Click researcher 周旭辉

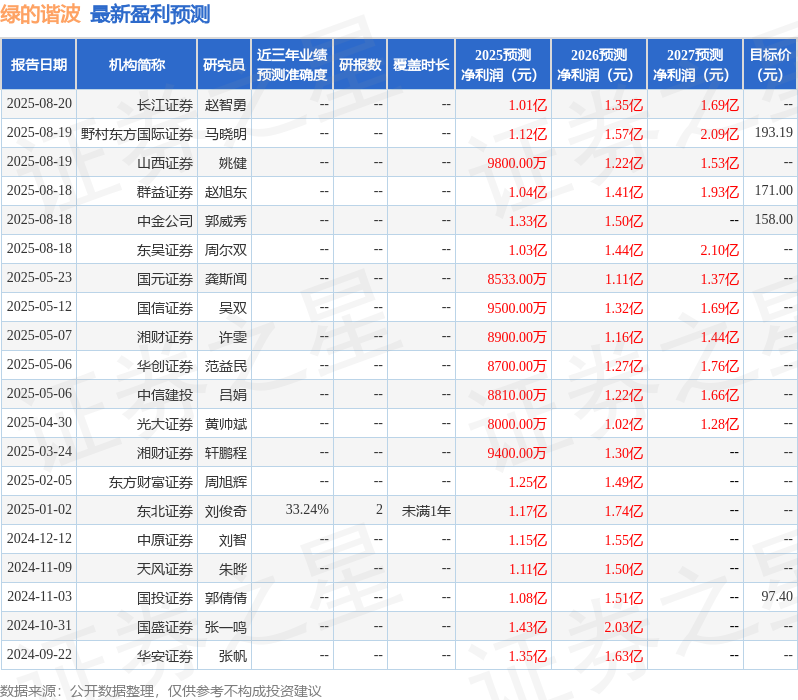[x=225, y=483]
